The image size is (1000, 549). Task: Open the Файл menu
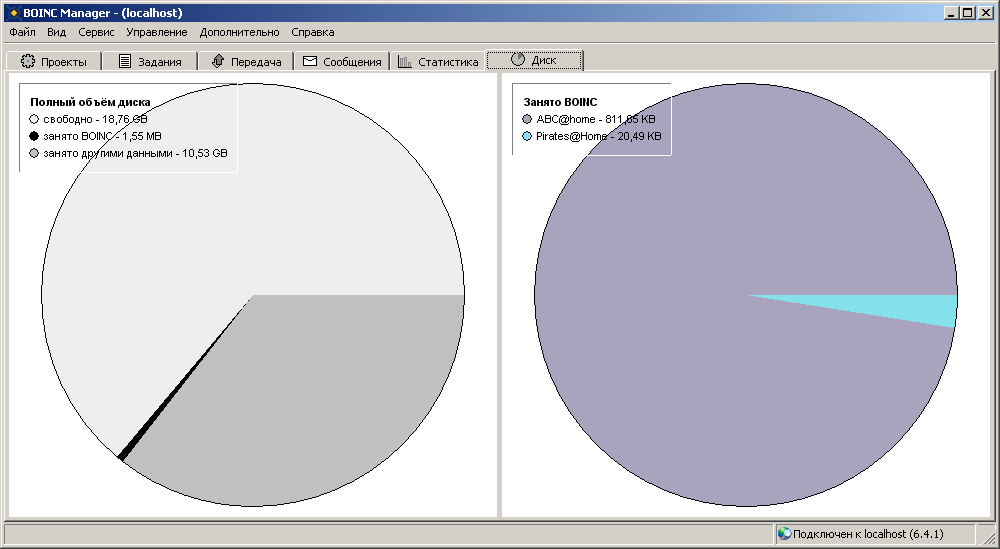tap(22, 32)
